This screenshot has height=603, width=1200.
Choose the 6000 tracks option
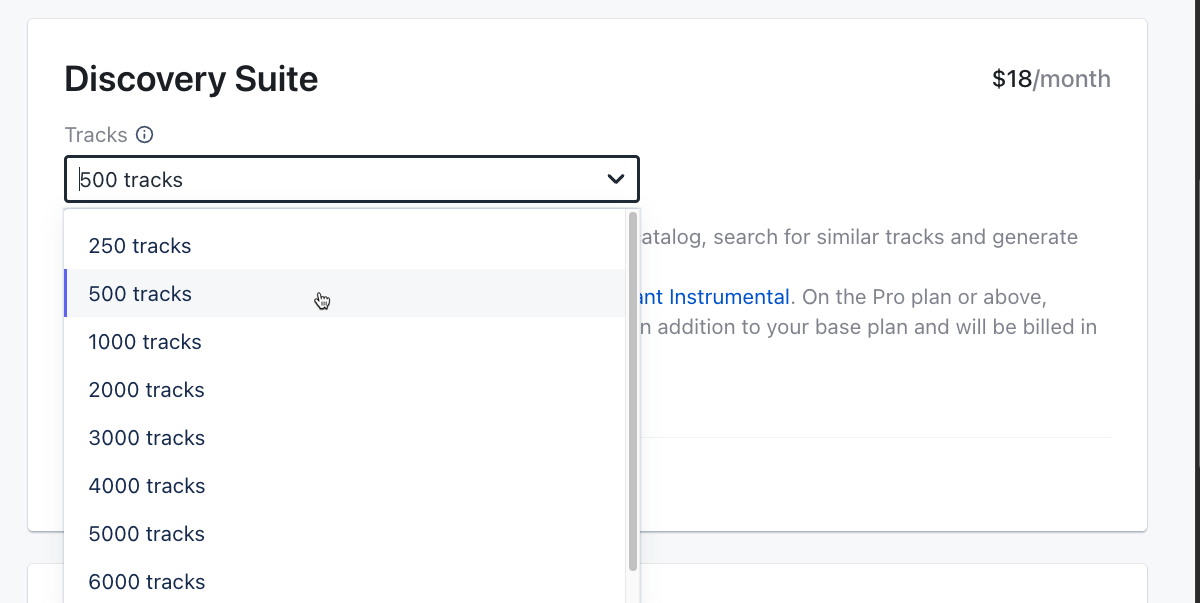tap(146, 582)
